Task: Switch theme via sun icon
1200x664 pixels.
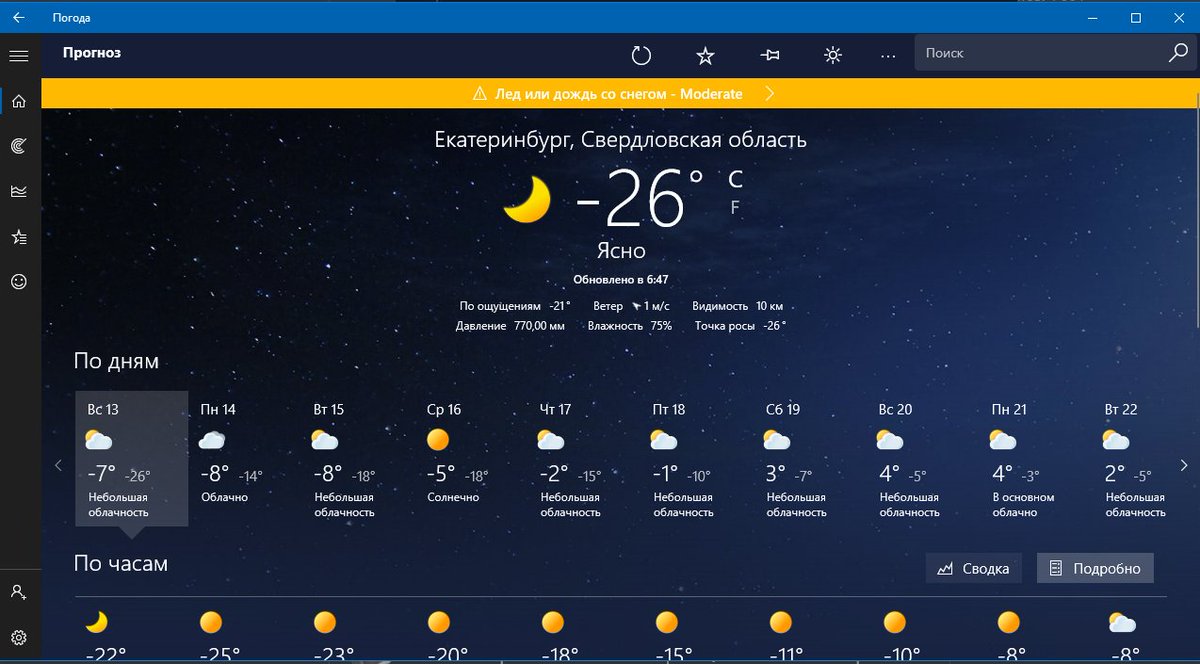Action: click(x=832, y=56)
